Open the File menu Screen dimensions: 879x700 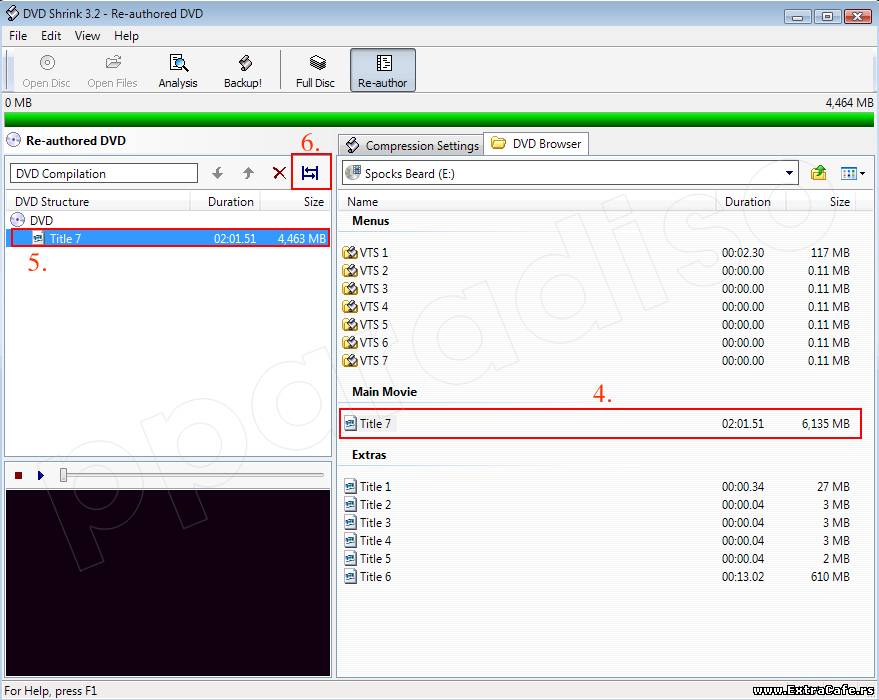(18, 36)
